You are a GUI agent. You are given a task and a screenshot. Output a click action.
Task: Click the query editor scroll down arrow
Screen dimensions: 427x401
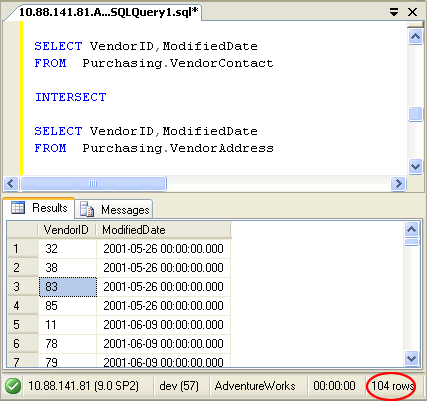coord(416,166)
